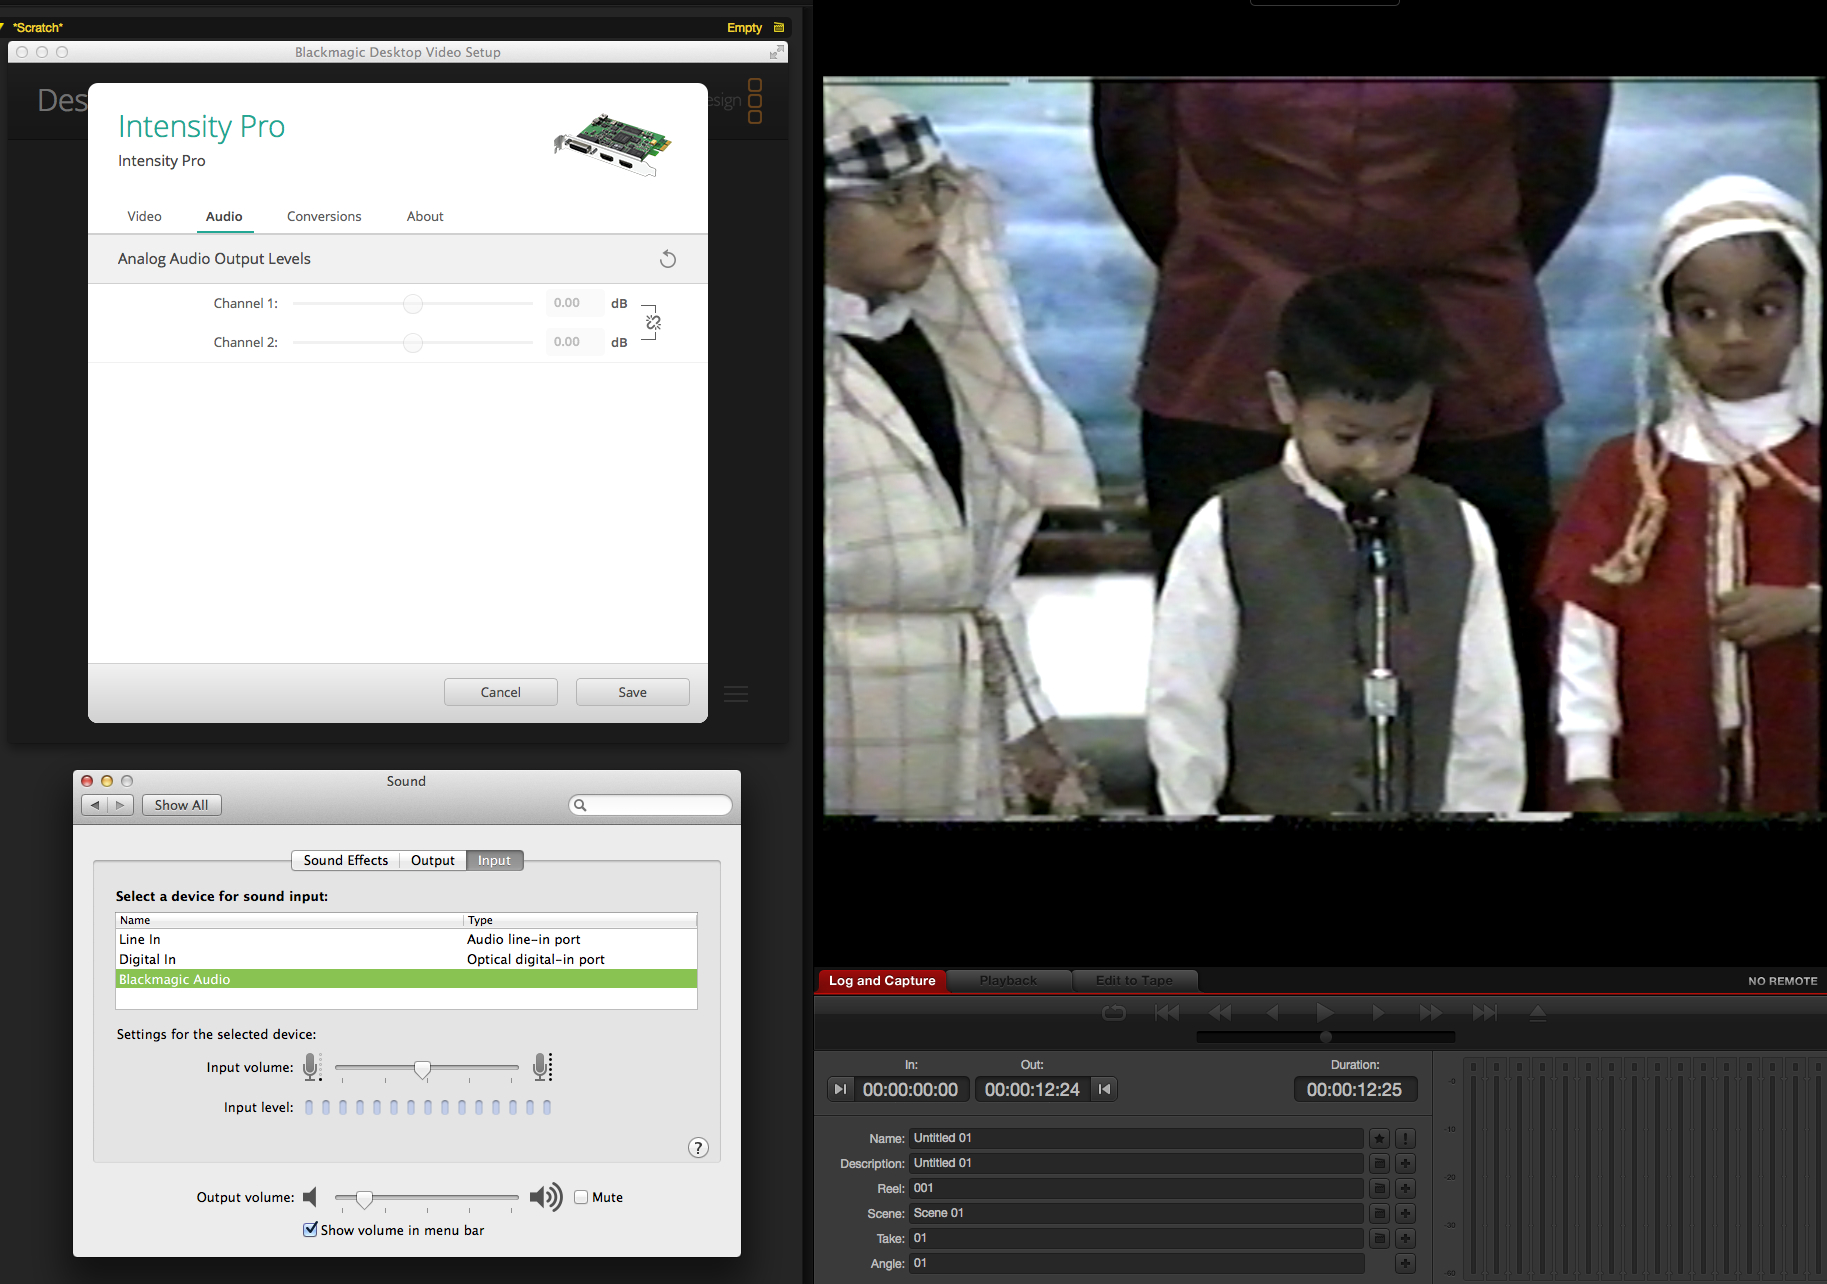The width and height of the screenshot is (1827, 1284).
Task: Adjust the Channel 2 output level slider
Action: tap(413, 342)
